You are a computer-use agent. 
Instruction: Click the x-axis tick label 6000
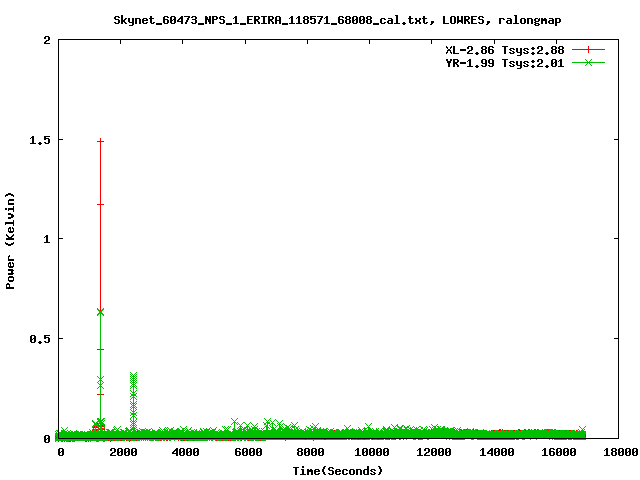click(x=247, y=452)
